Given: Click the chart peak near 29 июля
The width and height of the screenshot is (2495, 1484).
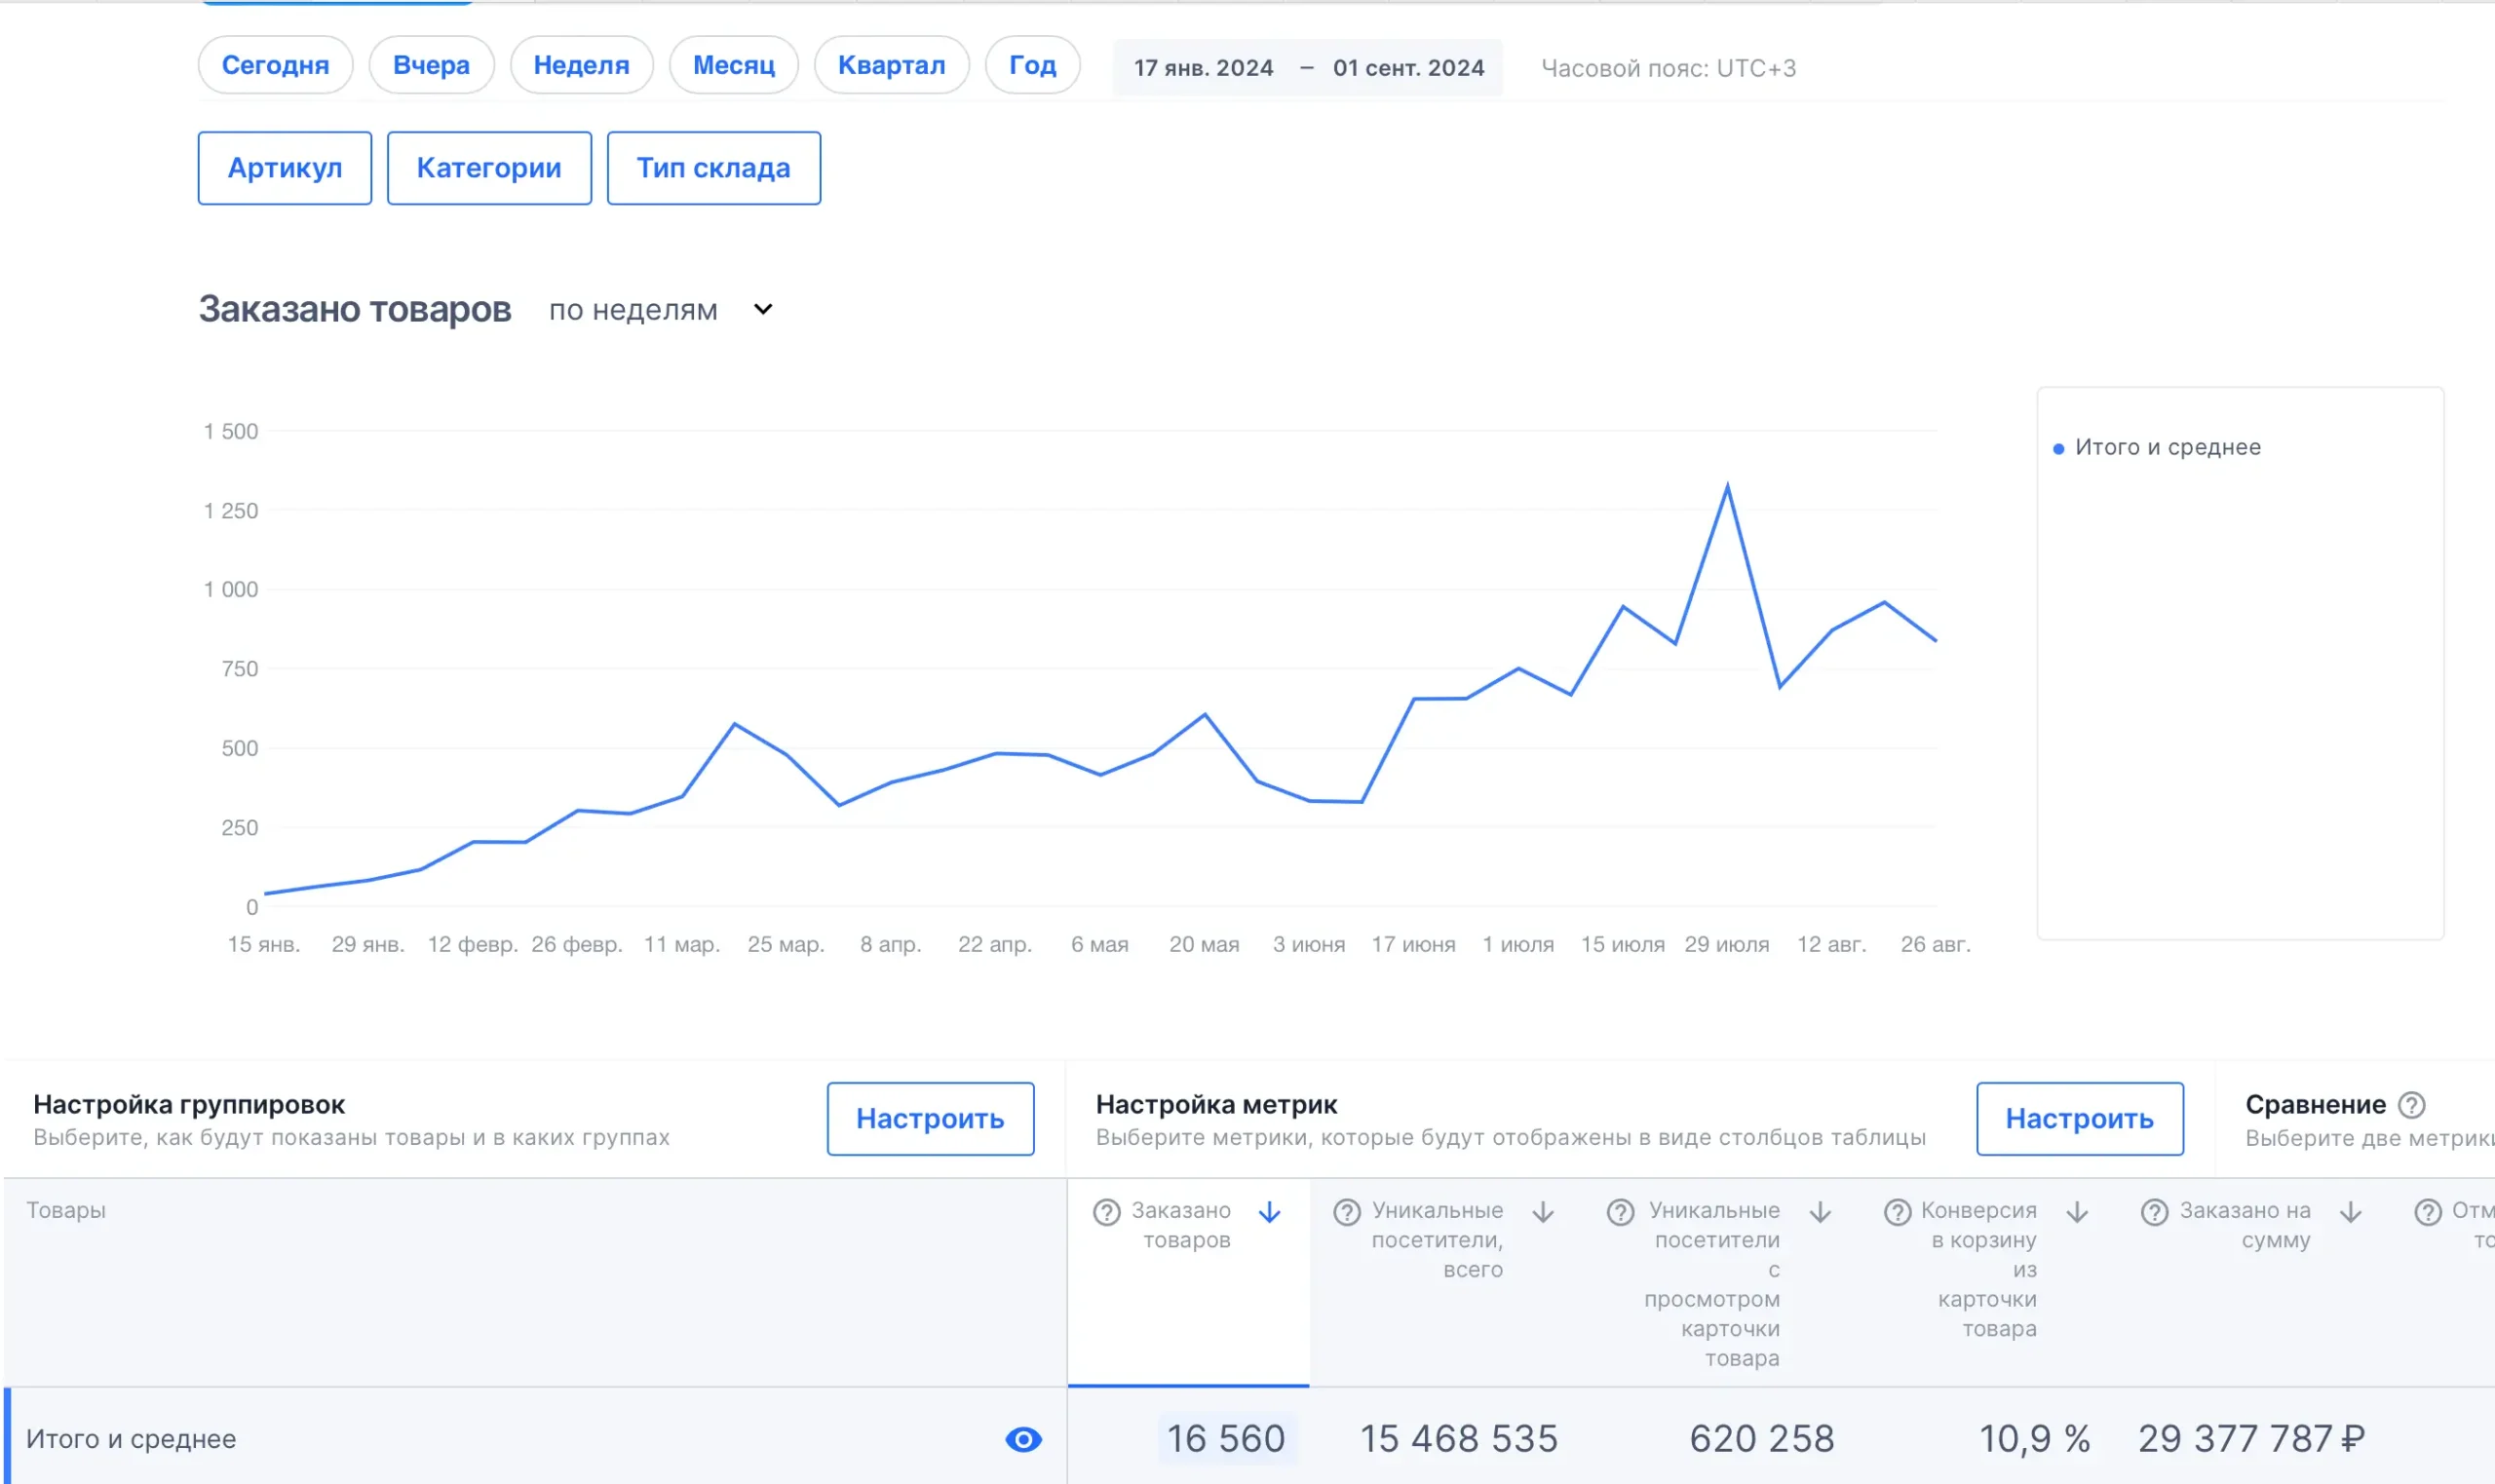Looking at the screenshot, I should (1727, 487).
